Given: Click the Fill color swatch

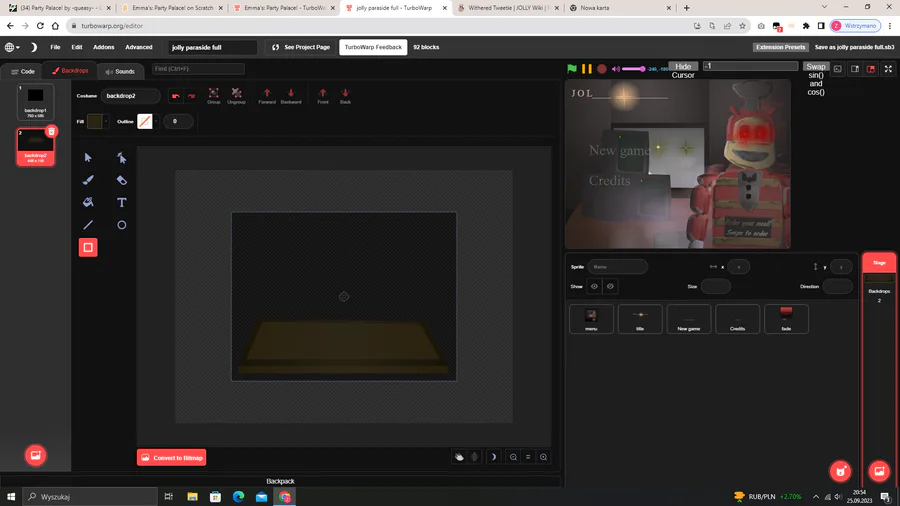Looking at the screenshot, I should coord(95,122).
